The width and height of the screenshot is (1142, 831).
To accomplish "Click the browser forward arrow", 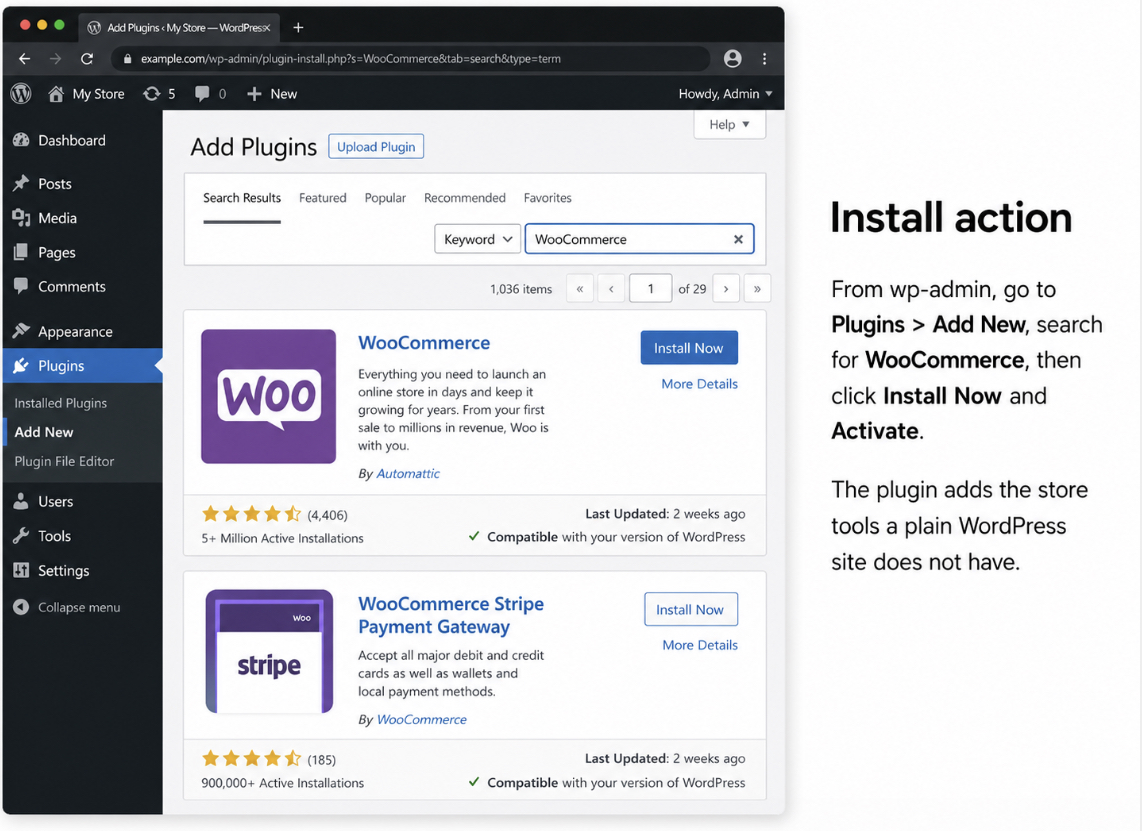I will click(x=55, y=58).
